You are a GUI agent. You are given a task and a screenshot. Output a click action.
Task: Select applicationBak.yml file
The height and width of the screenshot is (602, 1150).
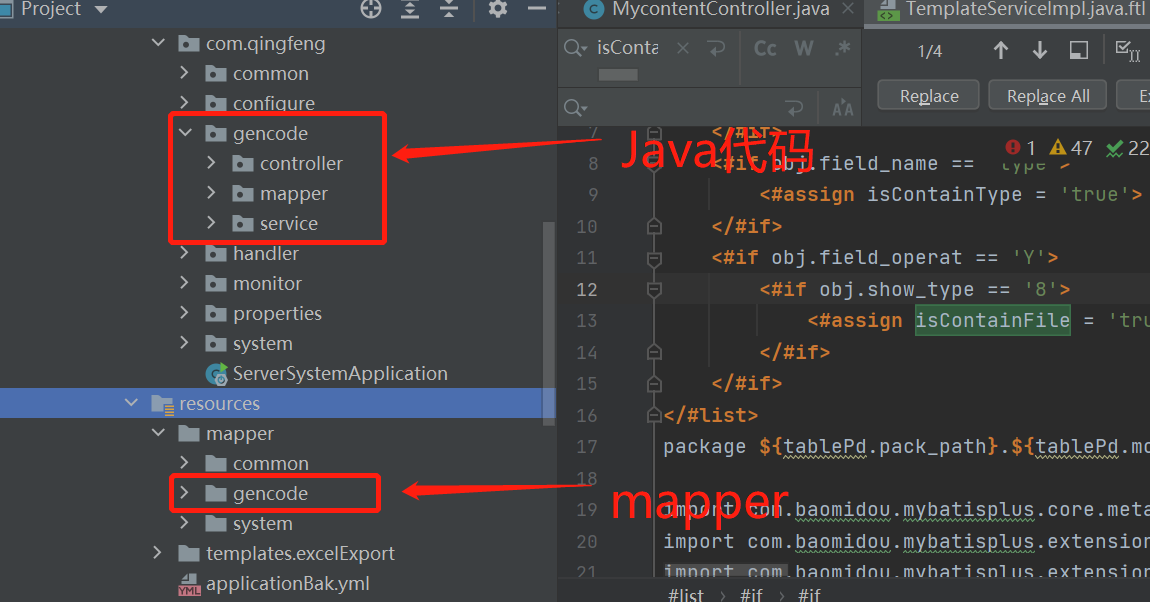pyautogui.click(x=288, y=584)
